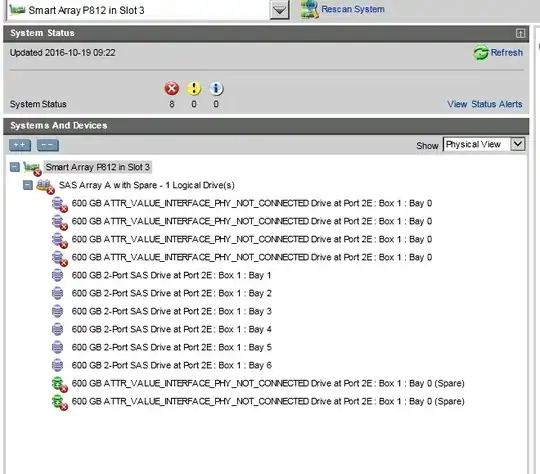
Task: Click the critical alert count 8
Action: click(172, 104)
